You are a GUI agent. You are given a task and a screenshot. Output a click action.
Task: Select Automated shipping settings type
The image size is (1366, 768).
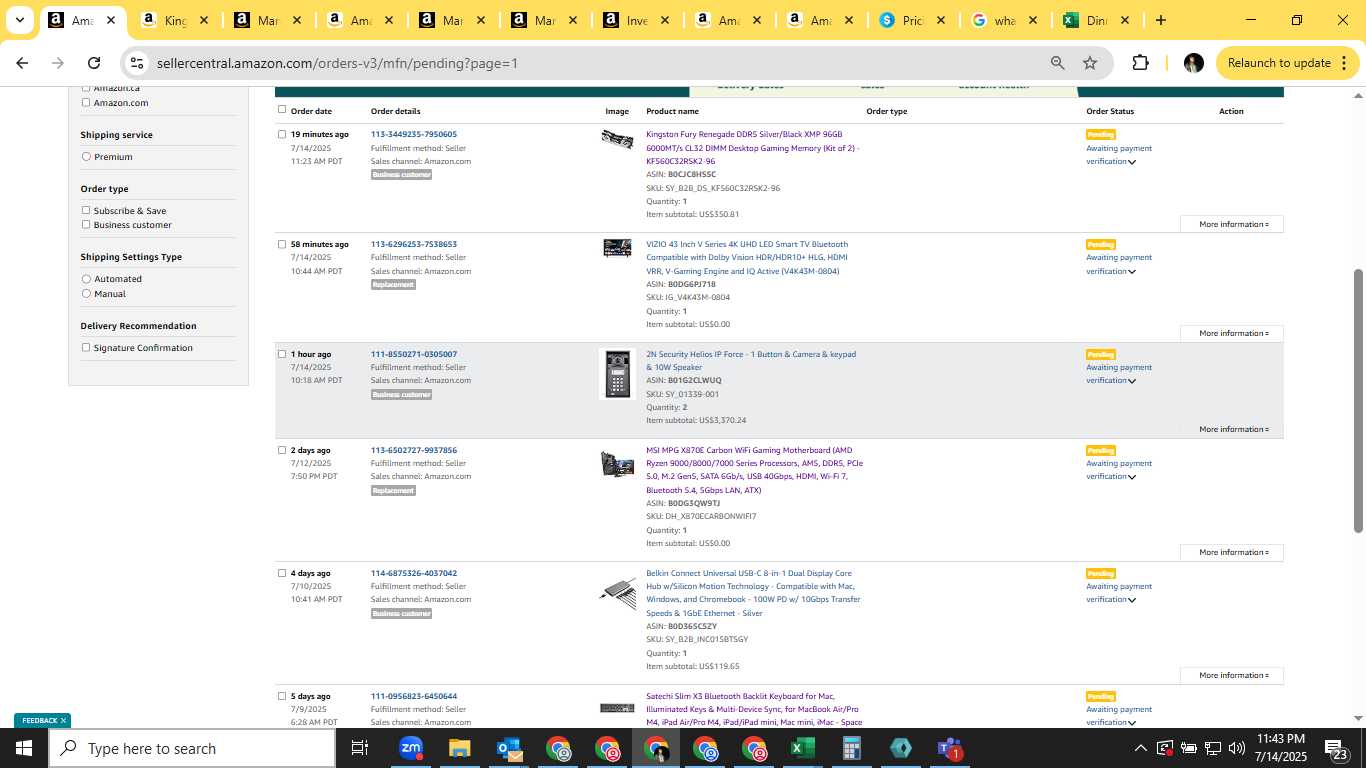(x=86, y=279)
